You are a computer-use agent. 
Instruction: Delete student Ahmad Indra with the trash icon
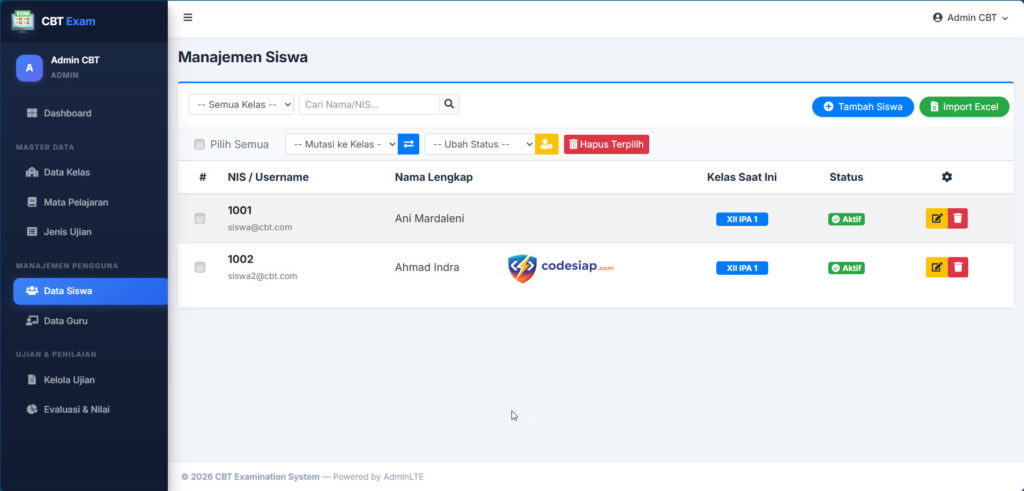click(x=958, y=267)
